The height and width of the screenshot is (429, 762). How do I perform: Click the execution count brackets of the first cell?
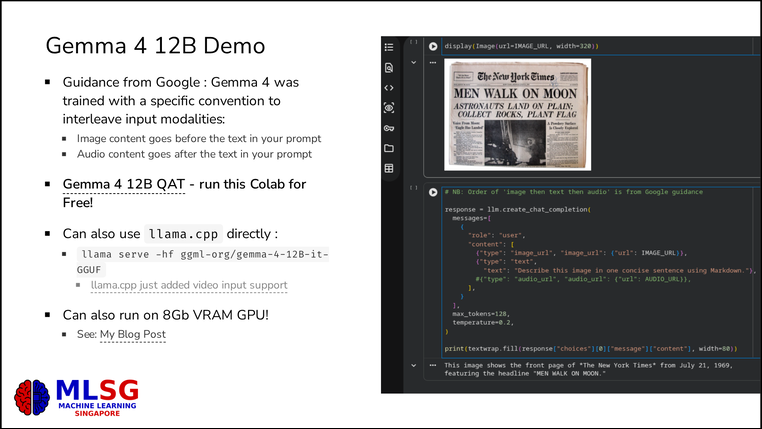pos(414,42)
